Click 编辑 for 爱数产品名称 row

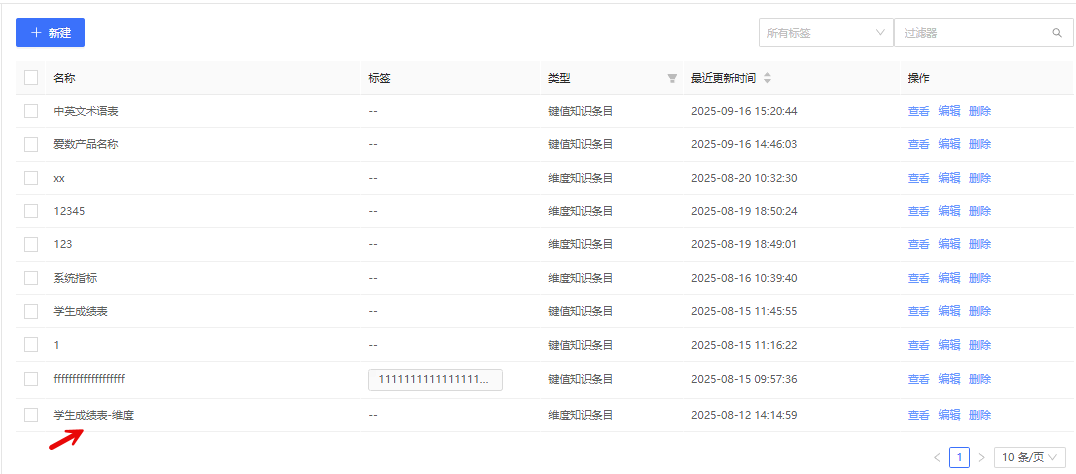tap(949, 144)
